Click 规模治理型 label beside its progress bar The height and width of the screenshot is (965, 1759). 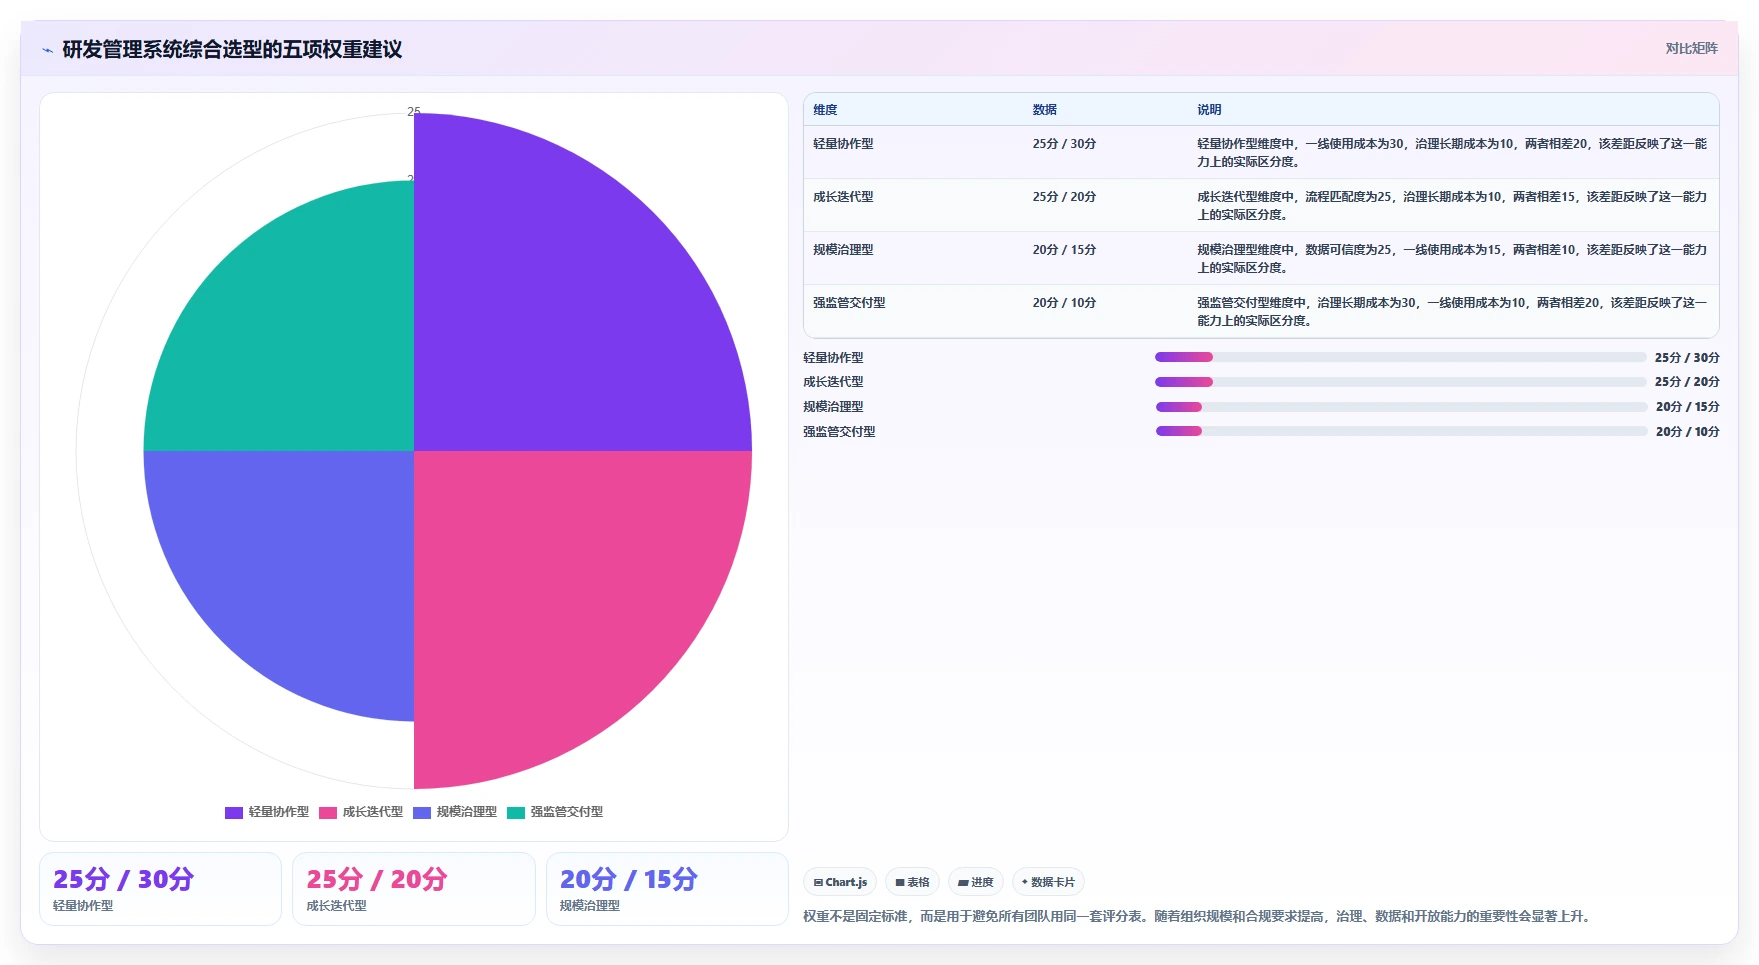833,407
